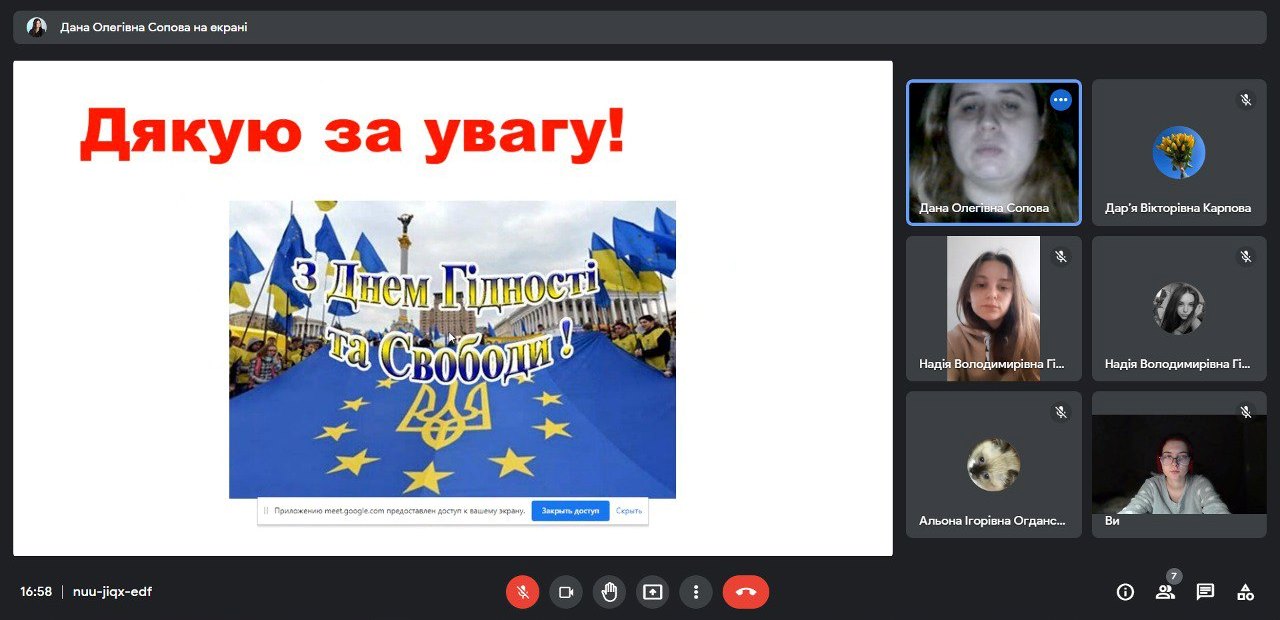Select Дана Олегівна Сопова video tile
Screen dimensions: 1280x620
click(994, 152)
